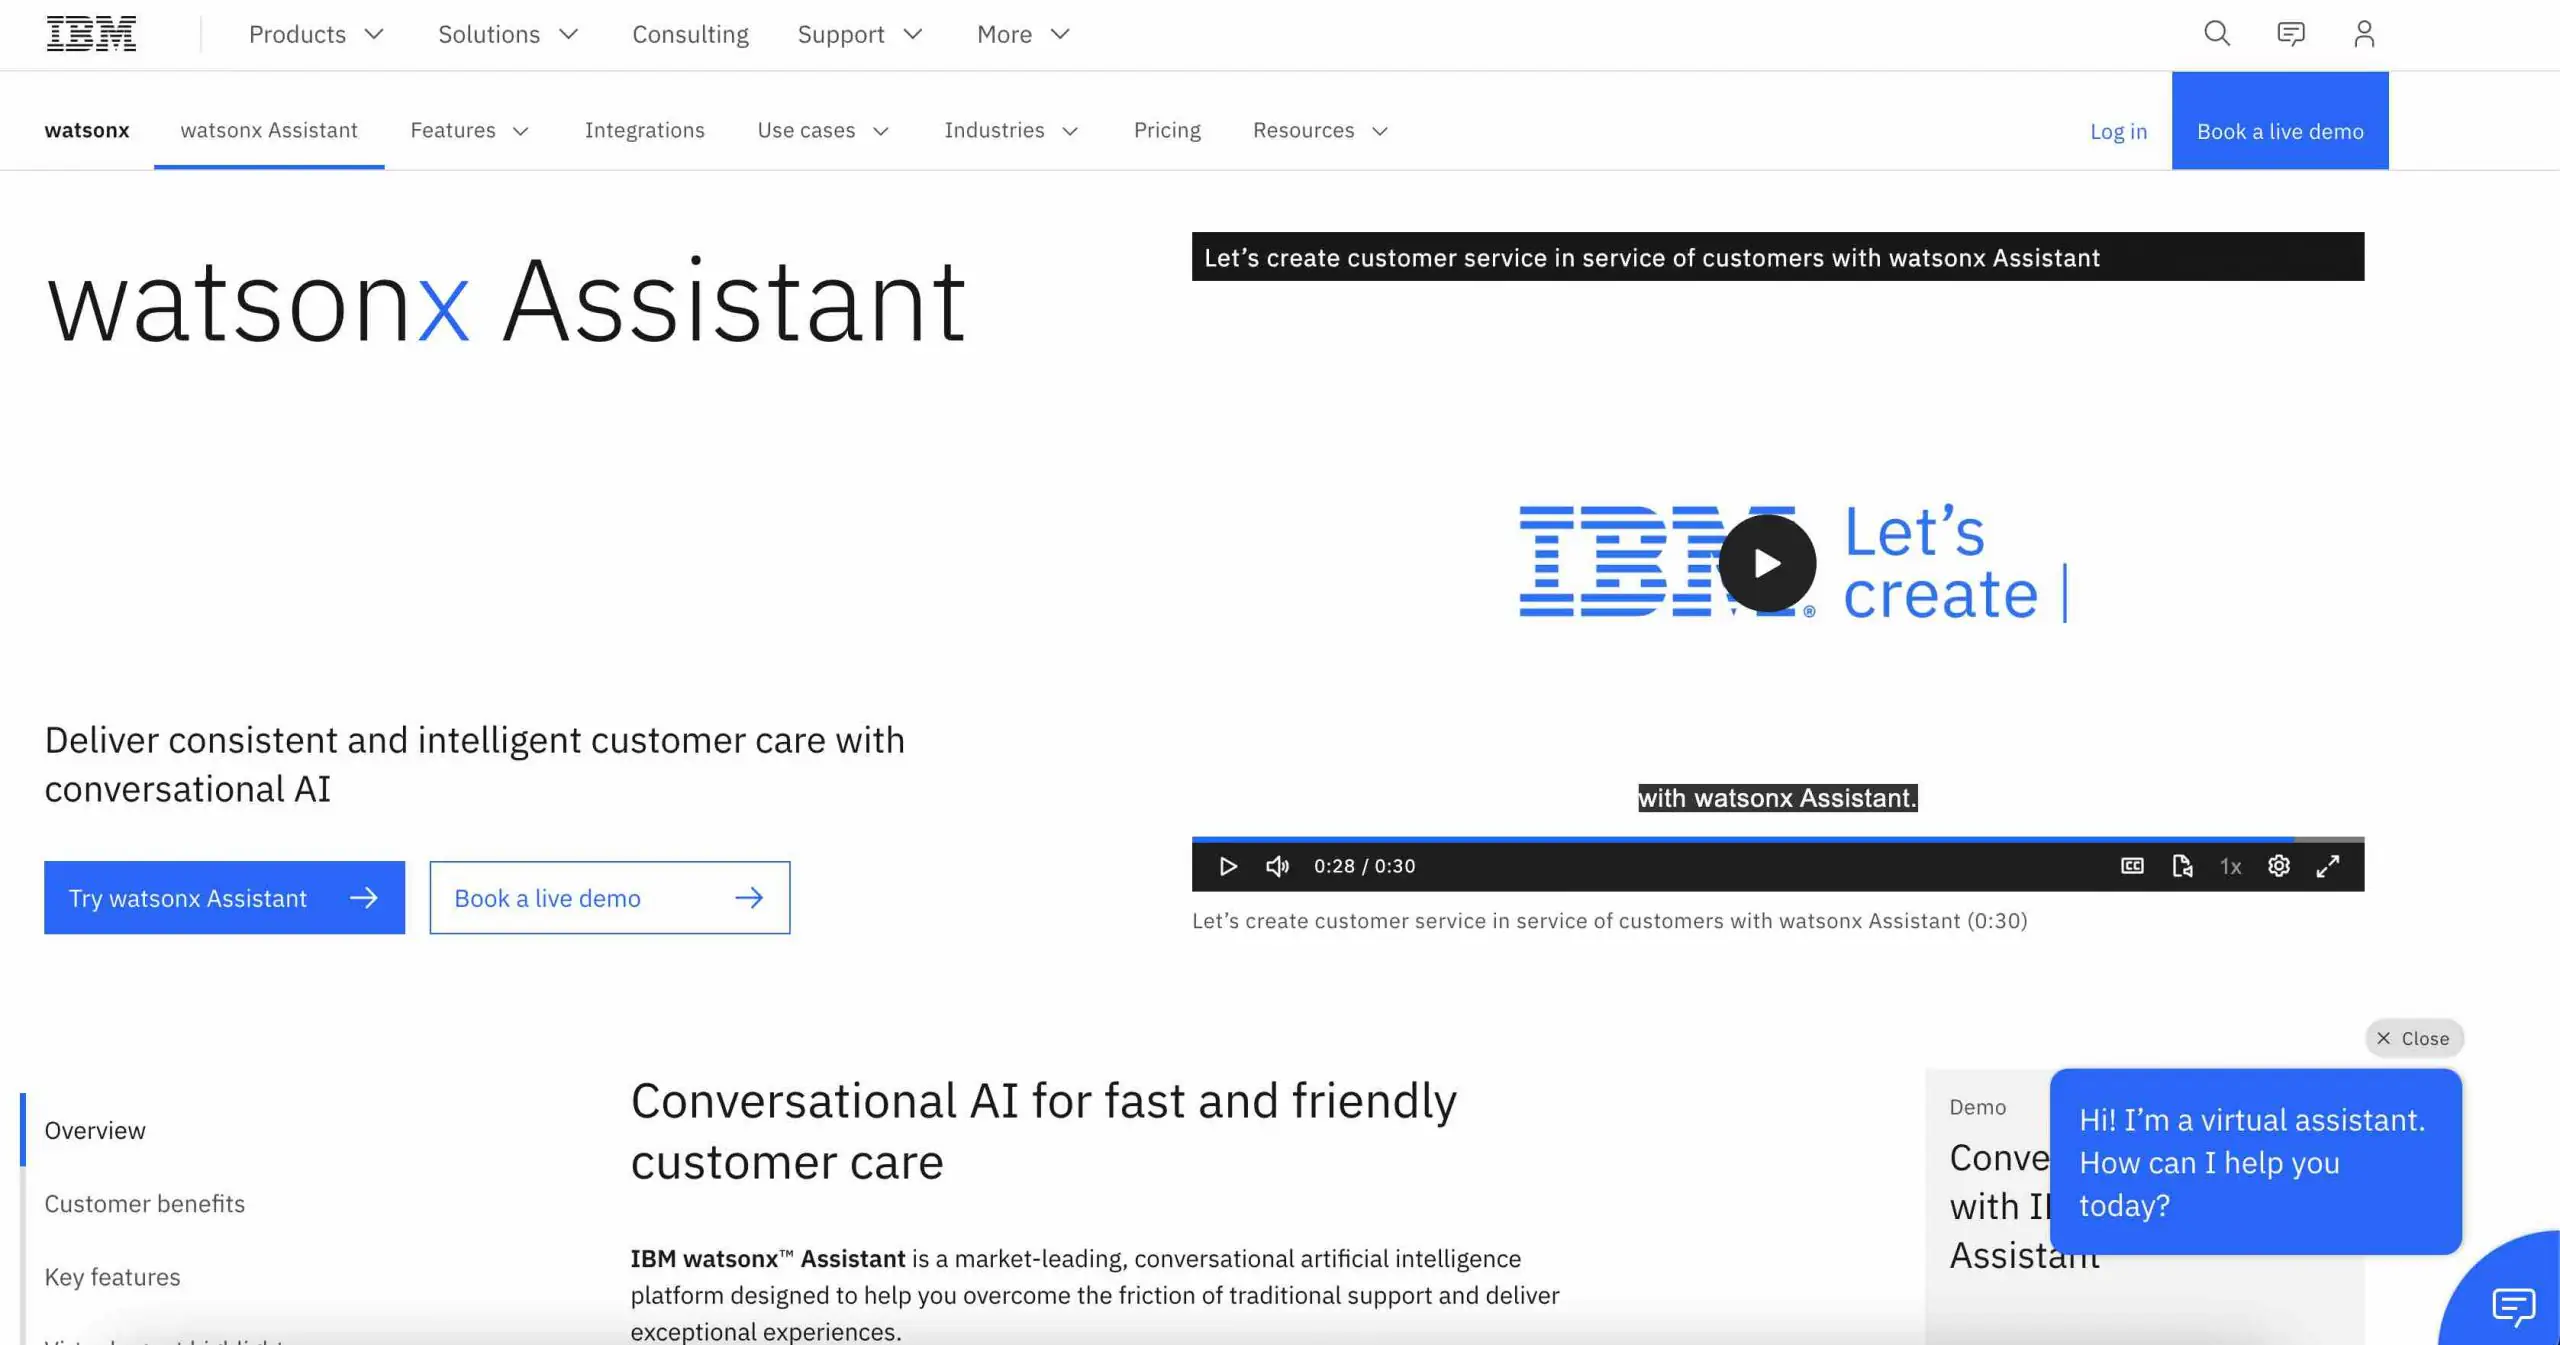Open the user profile icon

pyautogui.click(x=2364, y=34)
